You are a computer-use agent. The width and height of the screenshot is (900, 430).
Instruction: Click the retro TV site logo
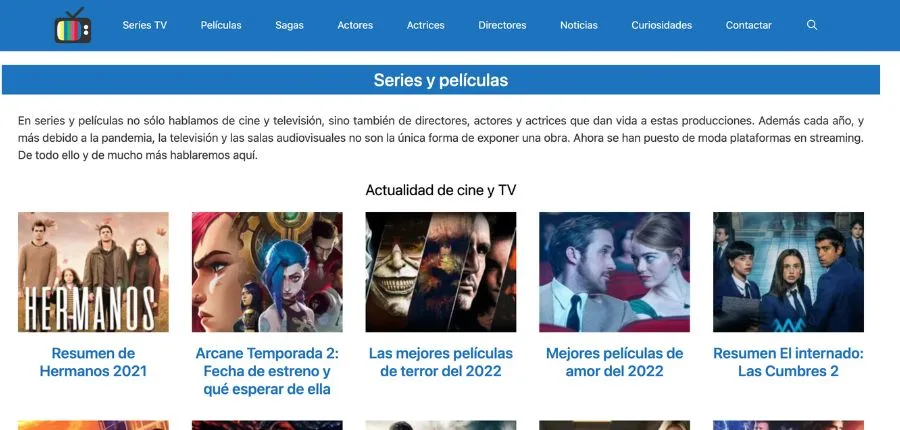click(73, 25)
